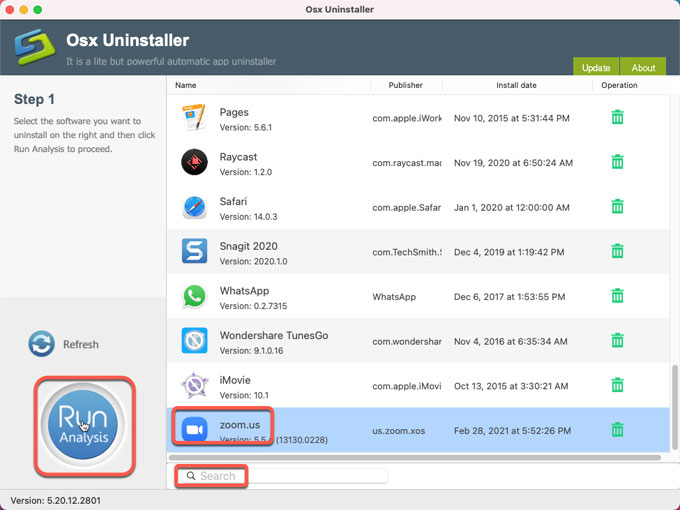The width and height of the screenshot is (680, 510).
Task: Click install date Nov 4, 2016
Action: tap(510, 341)
